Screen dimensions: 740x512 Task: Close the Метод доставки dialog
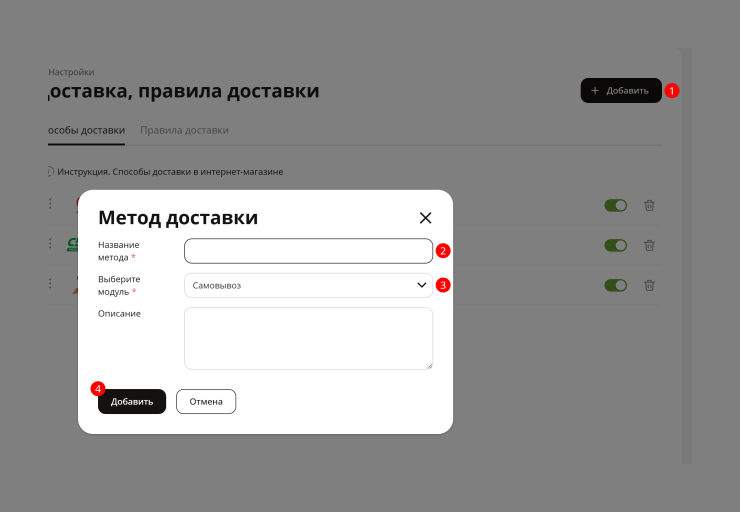(425, 218)
